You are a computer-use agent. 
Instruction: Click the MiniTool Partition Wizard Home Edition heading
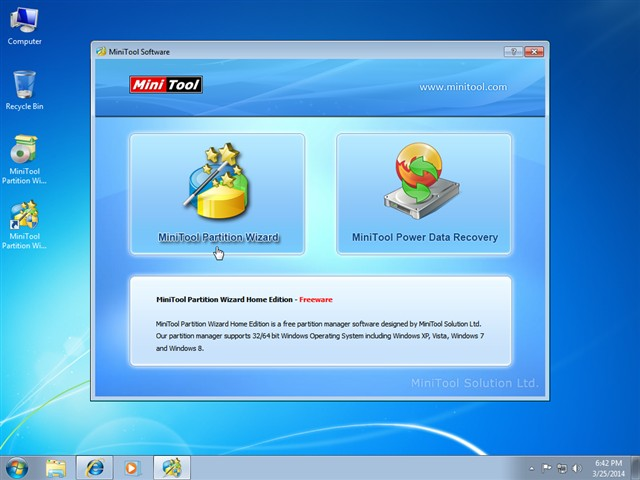point(224,300)
